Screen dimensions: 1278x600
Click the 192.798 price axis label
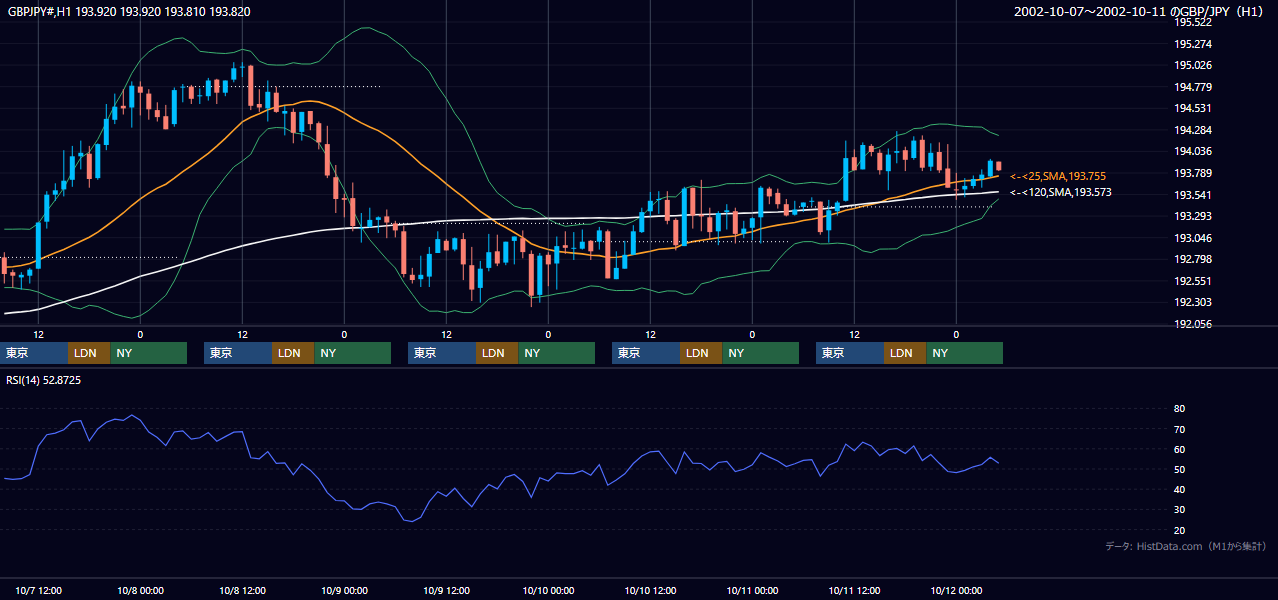(1193, 260)
